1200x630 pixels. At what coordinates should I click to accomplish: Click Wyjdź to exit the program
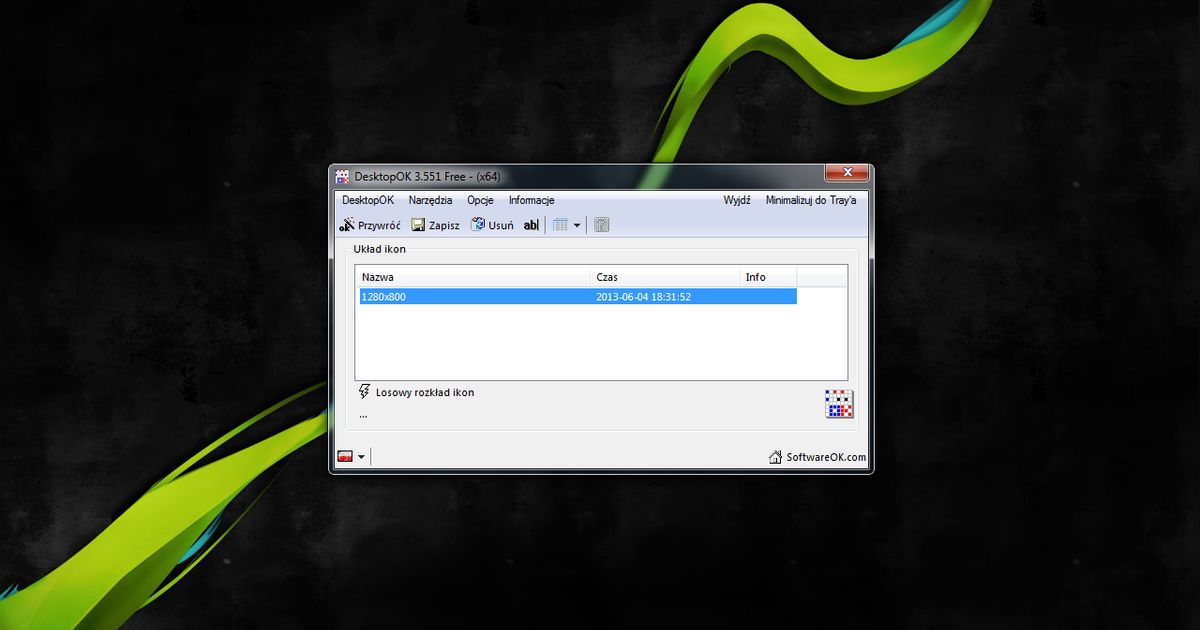click(737, 200)
